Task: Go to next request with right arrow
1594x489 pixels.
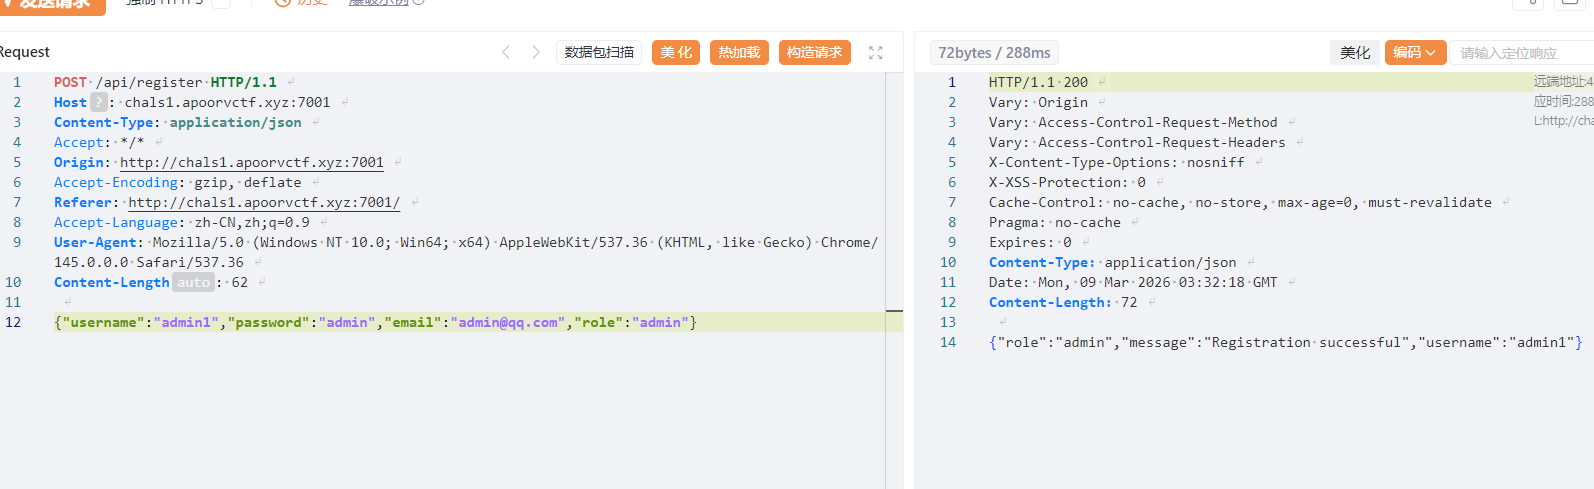Action: point(536,52)
